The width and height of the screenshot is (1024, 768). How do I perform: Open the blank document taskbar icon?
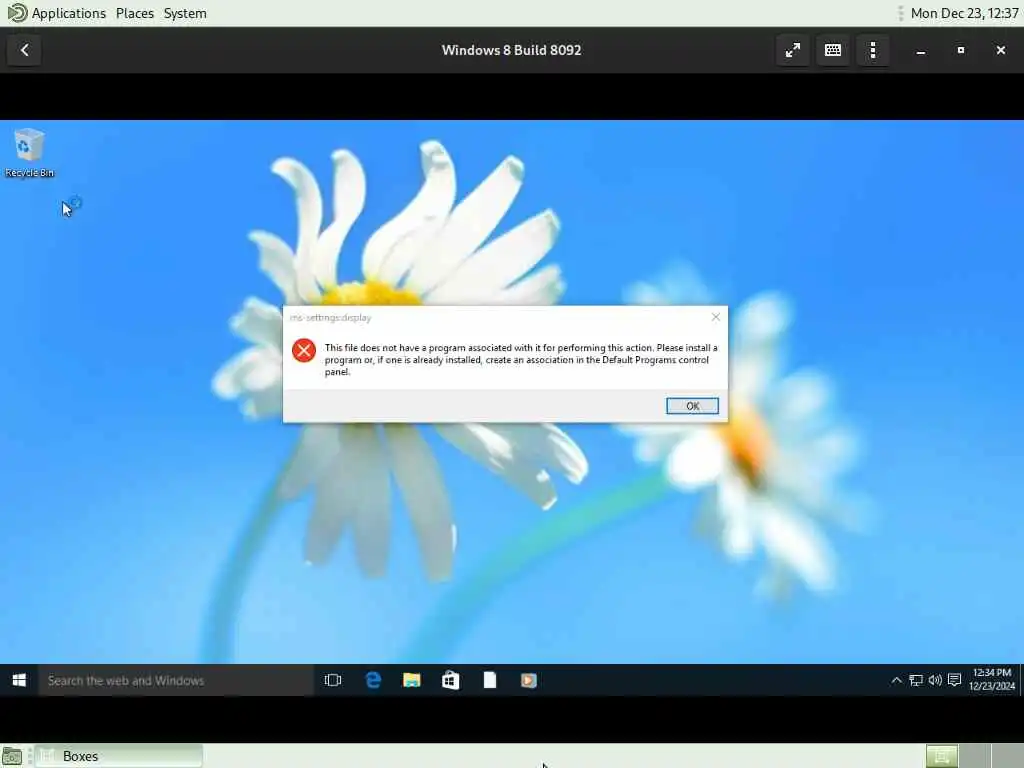(x=490, y=680)
